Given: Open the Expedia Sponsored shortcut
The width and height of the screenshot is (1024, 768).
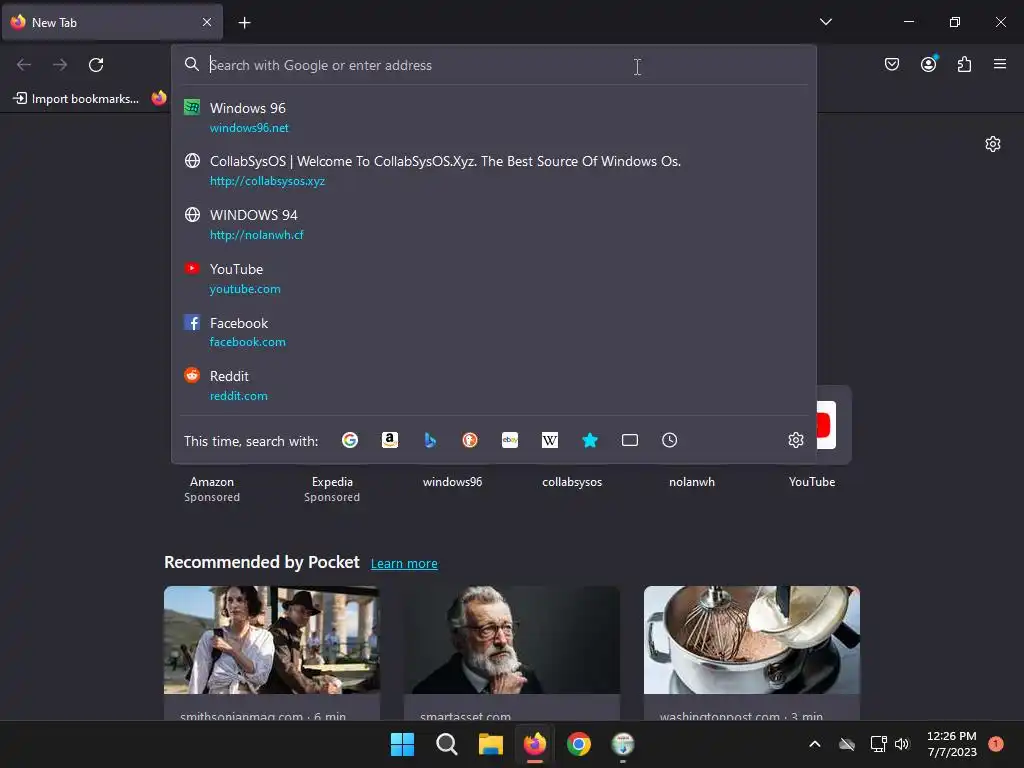Looking at the screenshot, I should [332, 488].
